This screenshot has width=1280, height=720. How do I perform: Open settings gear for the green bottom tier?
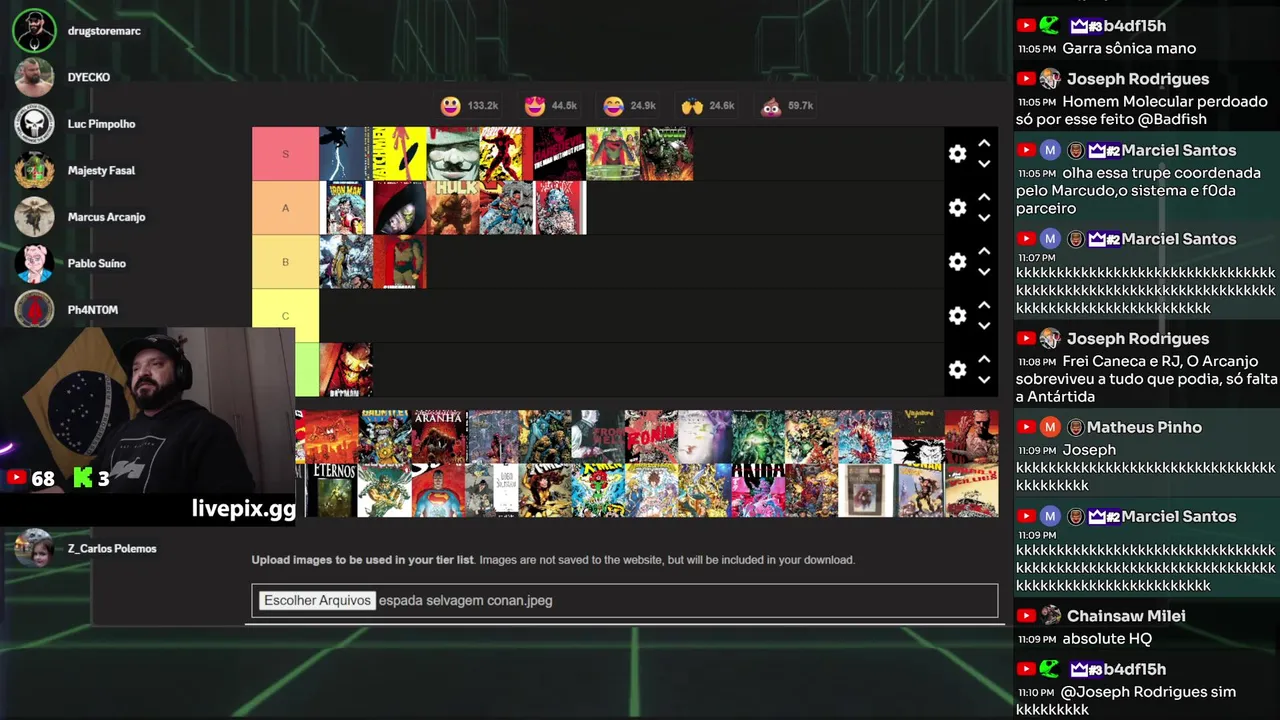957,369
